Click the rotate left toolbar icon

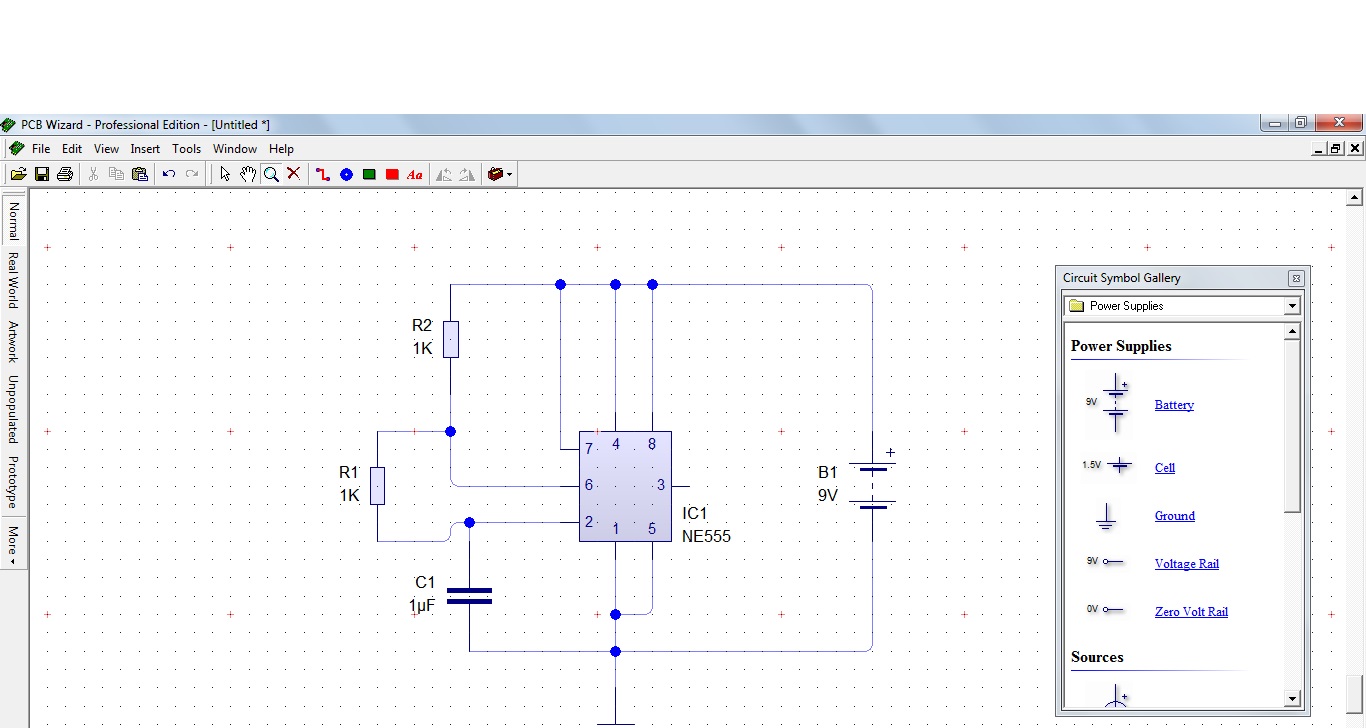point(444,174)
